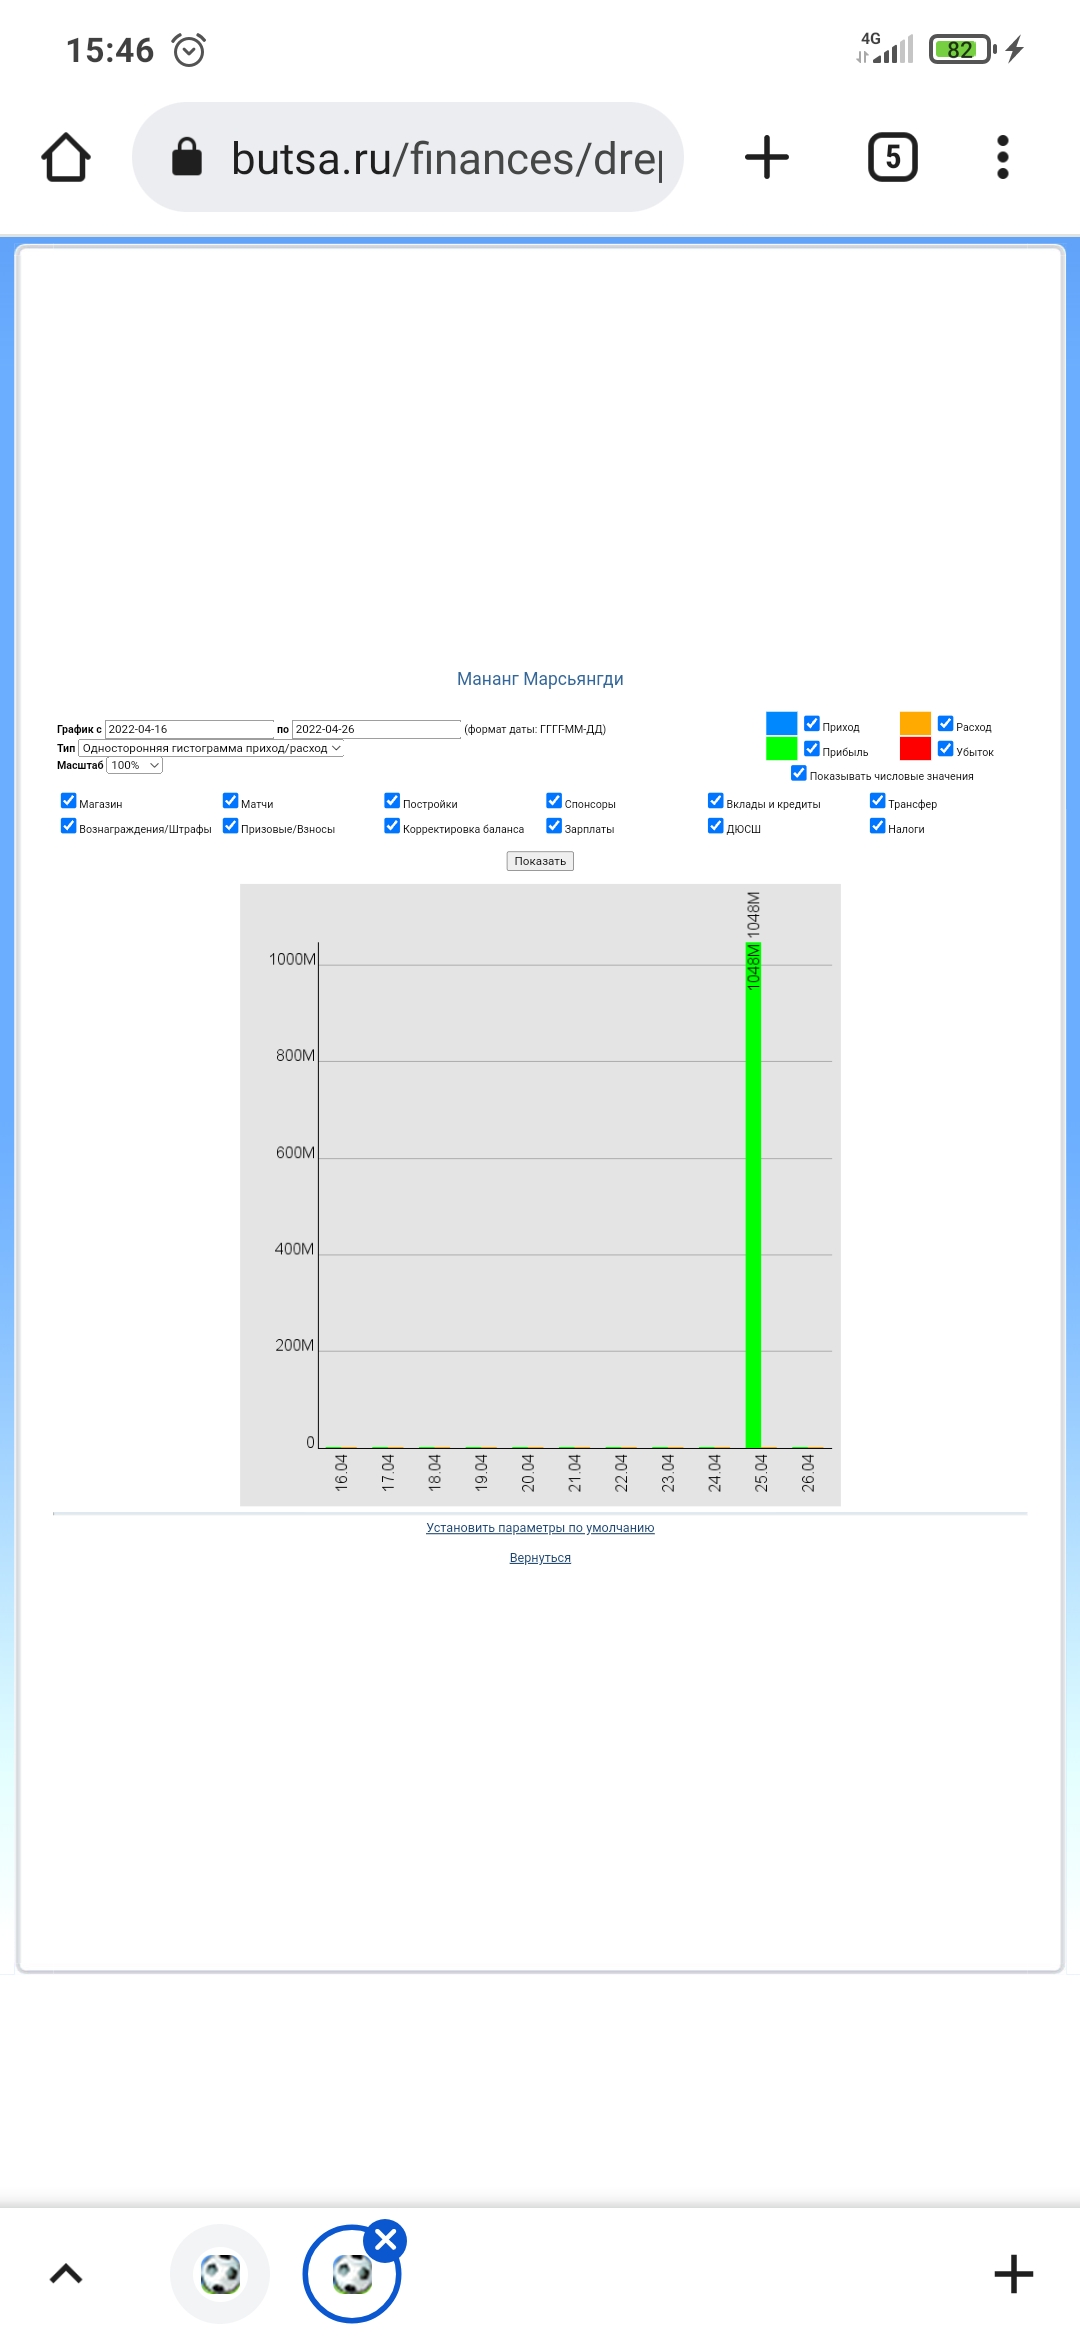Open the browser three-dot menu

[1002, 158]
